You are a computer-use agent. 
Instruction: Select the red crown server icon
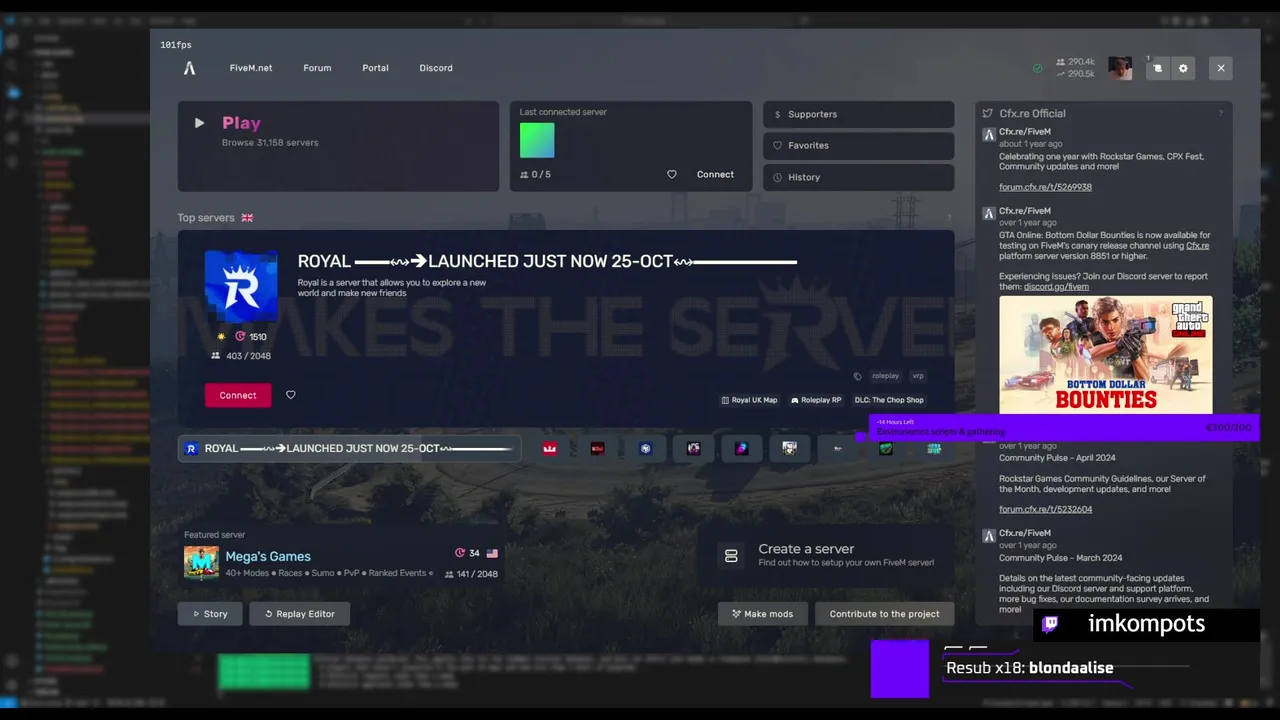(549, 449)
